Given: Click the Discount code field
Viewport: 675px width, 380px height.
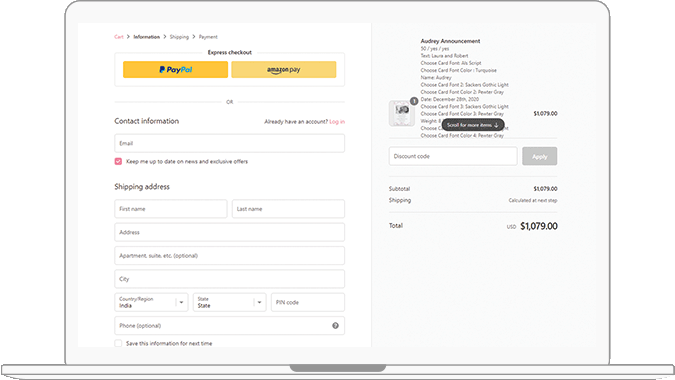Looking at the screenshot, I should coord(453,156).
